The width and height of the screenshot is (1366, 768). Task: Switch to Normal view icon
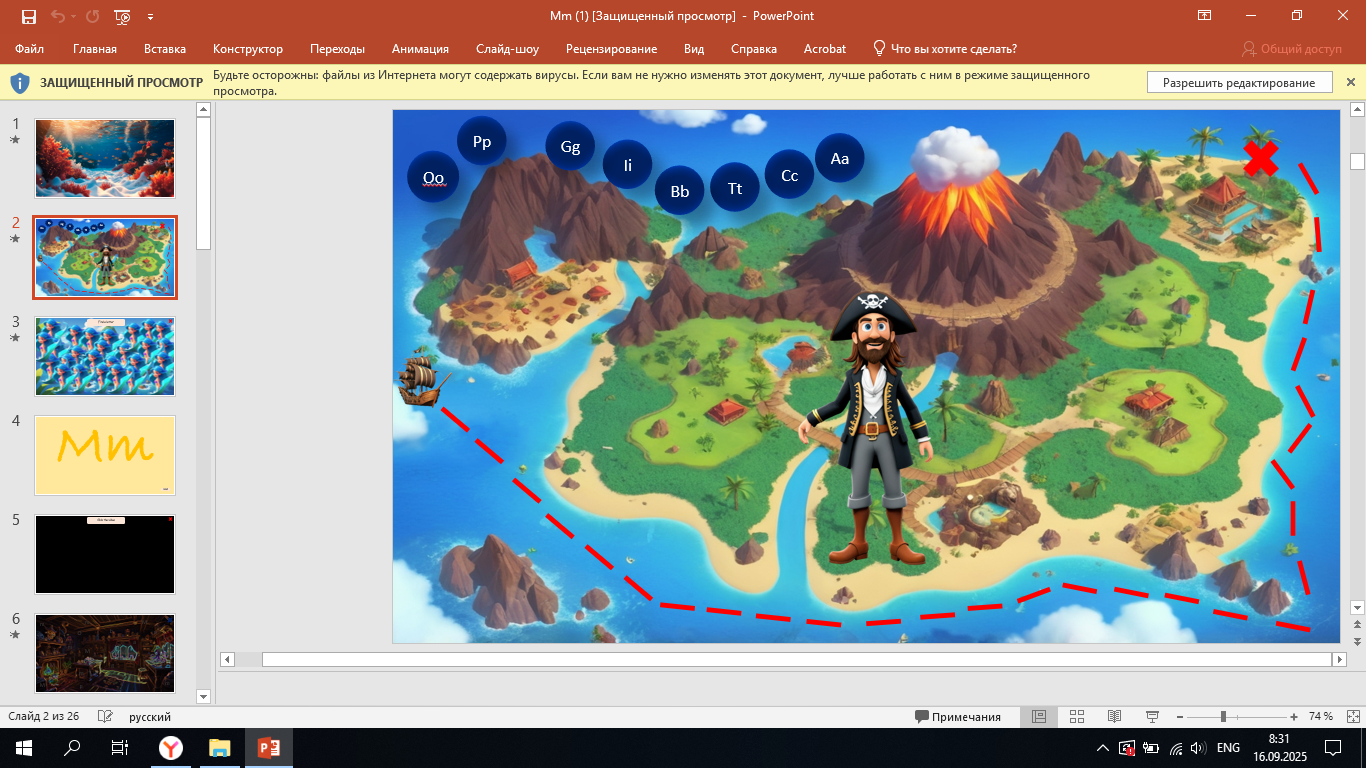pos(1039,717)
